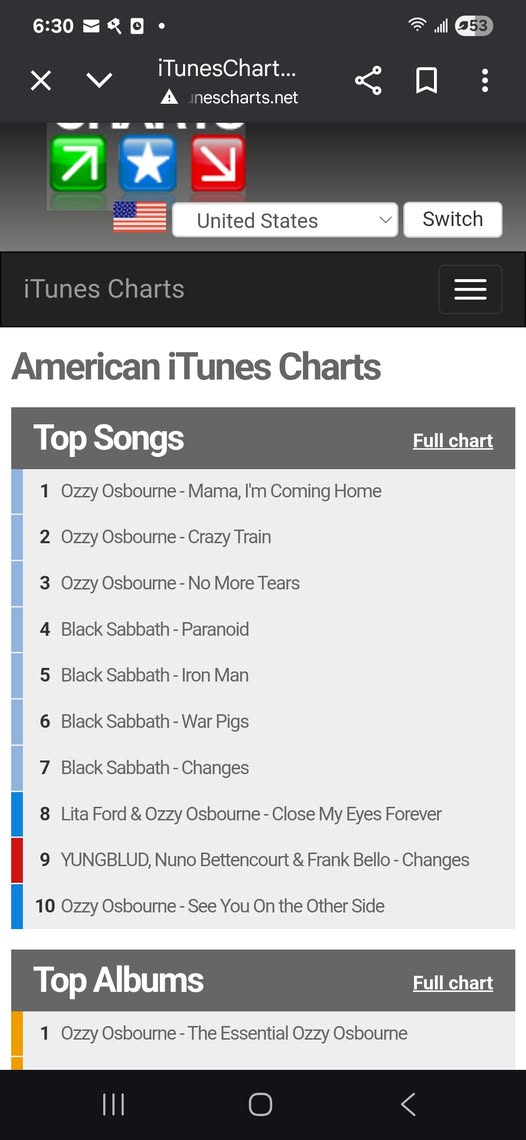Bookmark this page with the bookmark icon
This screenshot has width=526, height=1140.
(426, 80)
